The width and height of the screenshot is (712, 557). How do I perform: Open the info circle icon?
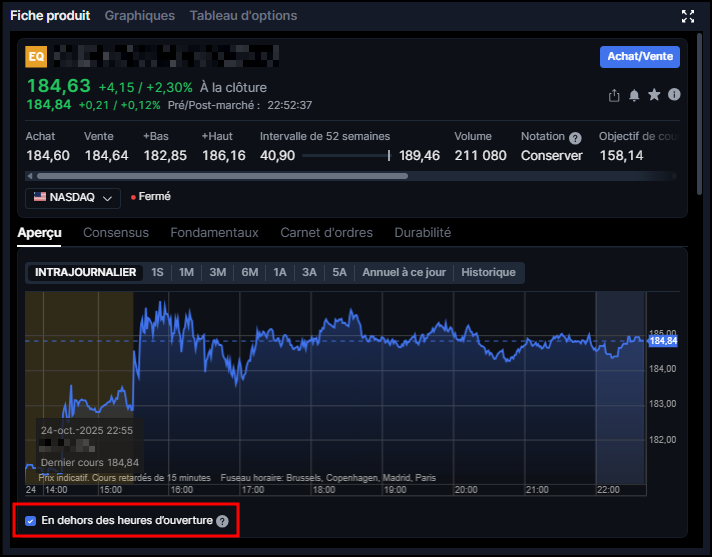674,95
